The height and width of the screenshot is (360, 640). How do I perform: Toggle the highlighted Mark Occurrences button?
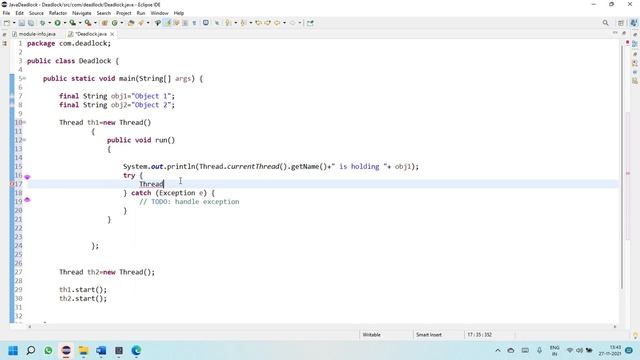[168, 23]
